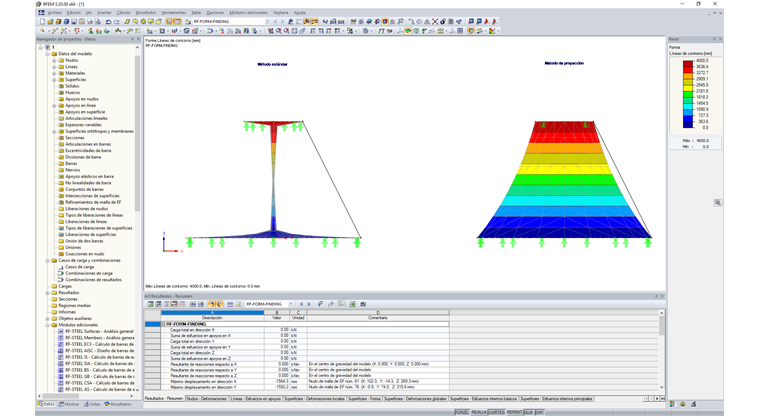760x416 pixels.
Task: Click the print icon in main toolbar
Action: click(90, 21)
